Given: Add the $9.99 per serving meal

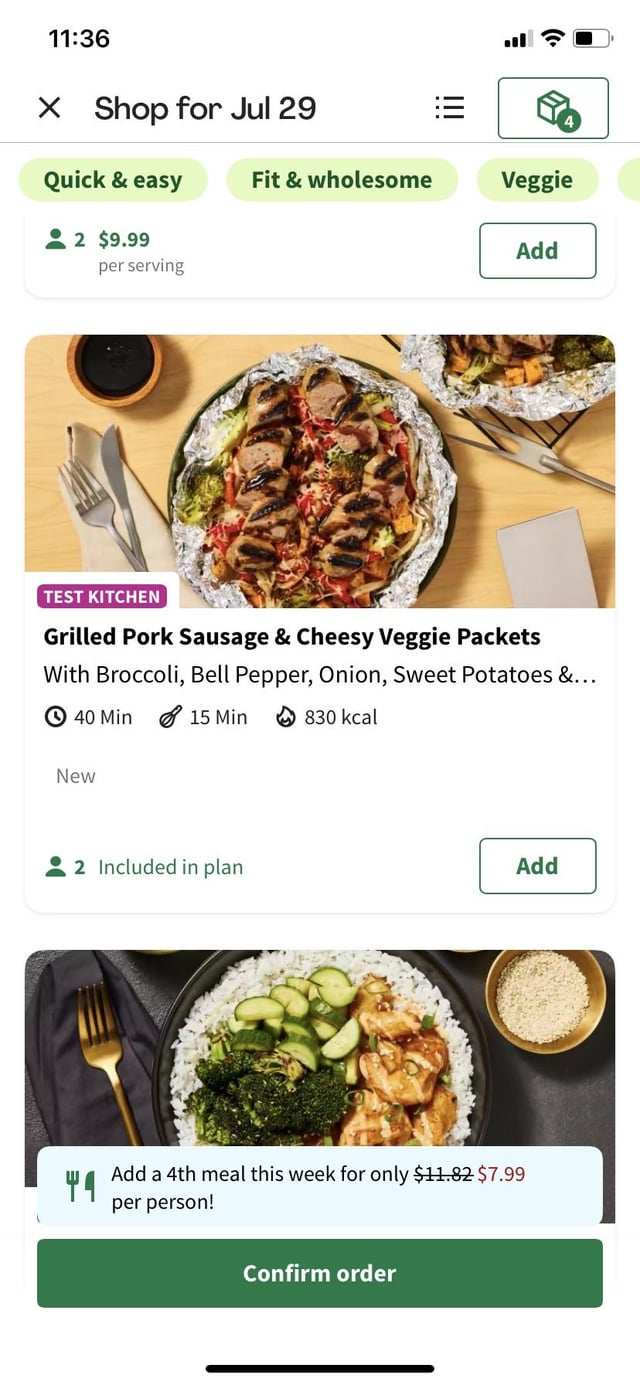Looking at the screenshot, I should click(x=537, y=250).
